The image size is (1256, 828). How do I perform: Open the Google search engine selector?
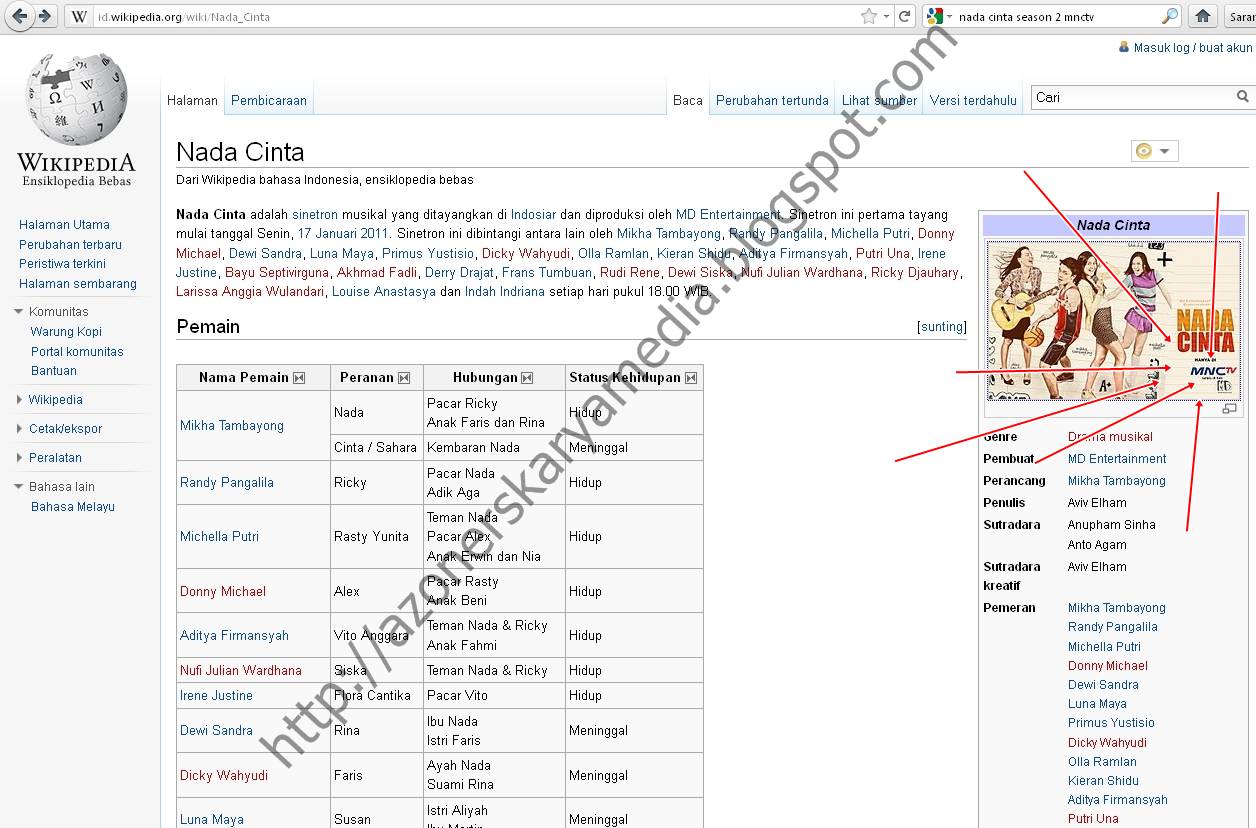[x=937, y=16]
